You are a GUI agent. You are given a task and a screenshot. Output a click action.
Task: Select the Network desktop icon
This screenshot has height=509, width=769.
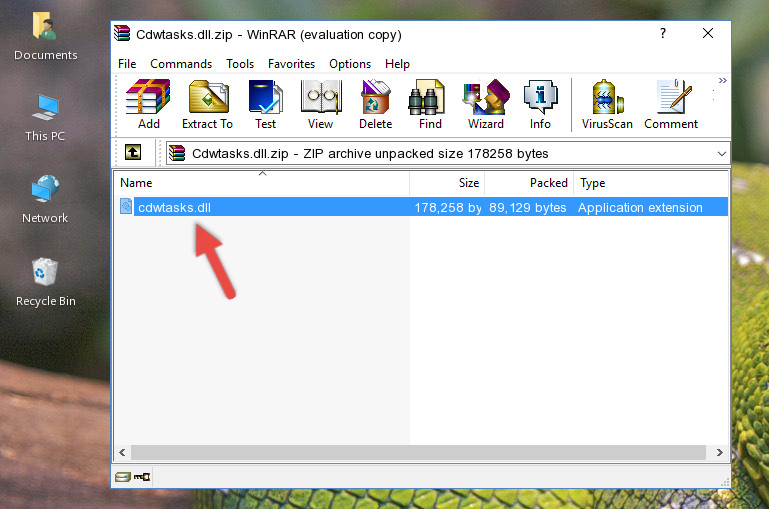point(45,199)
